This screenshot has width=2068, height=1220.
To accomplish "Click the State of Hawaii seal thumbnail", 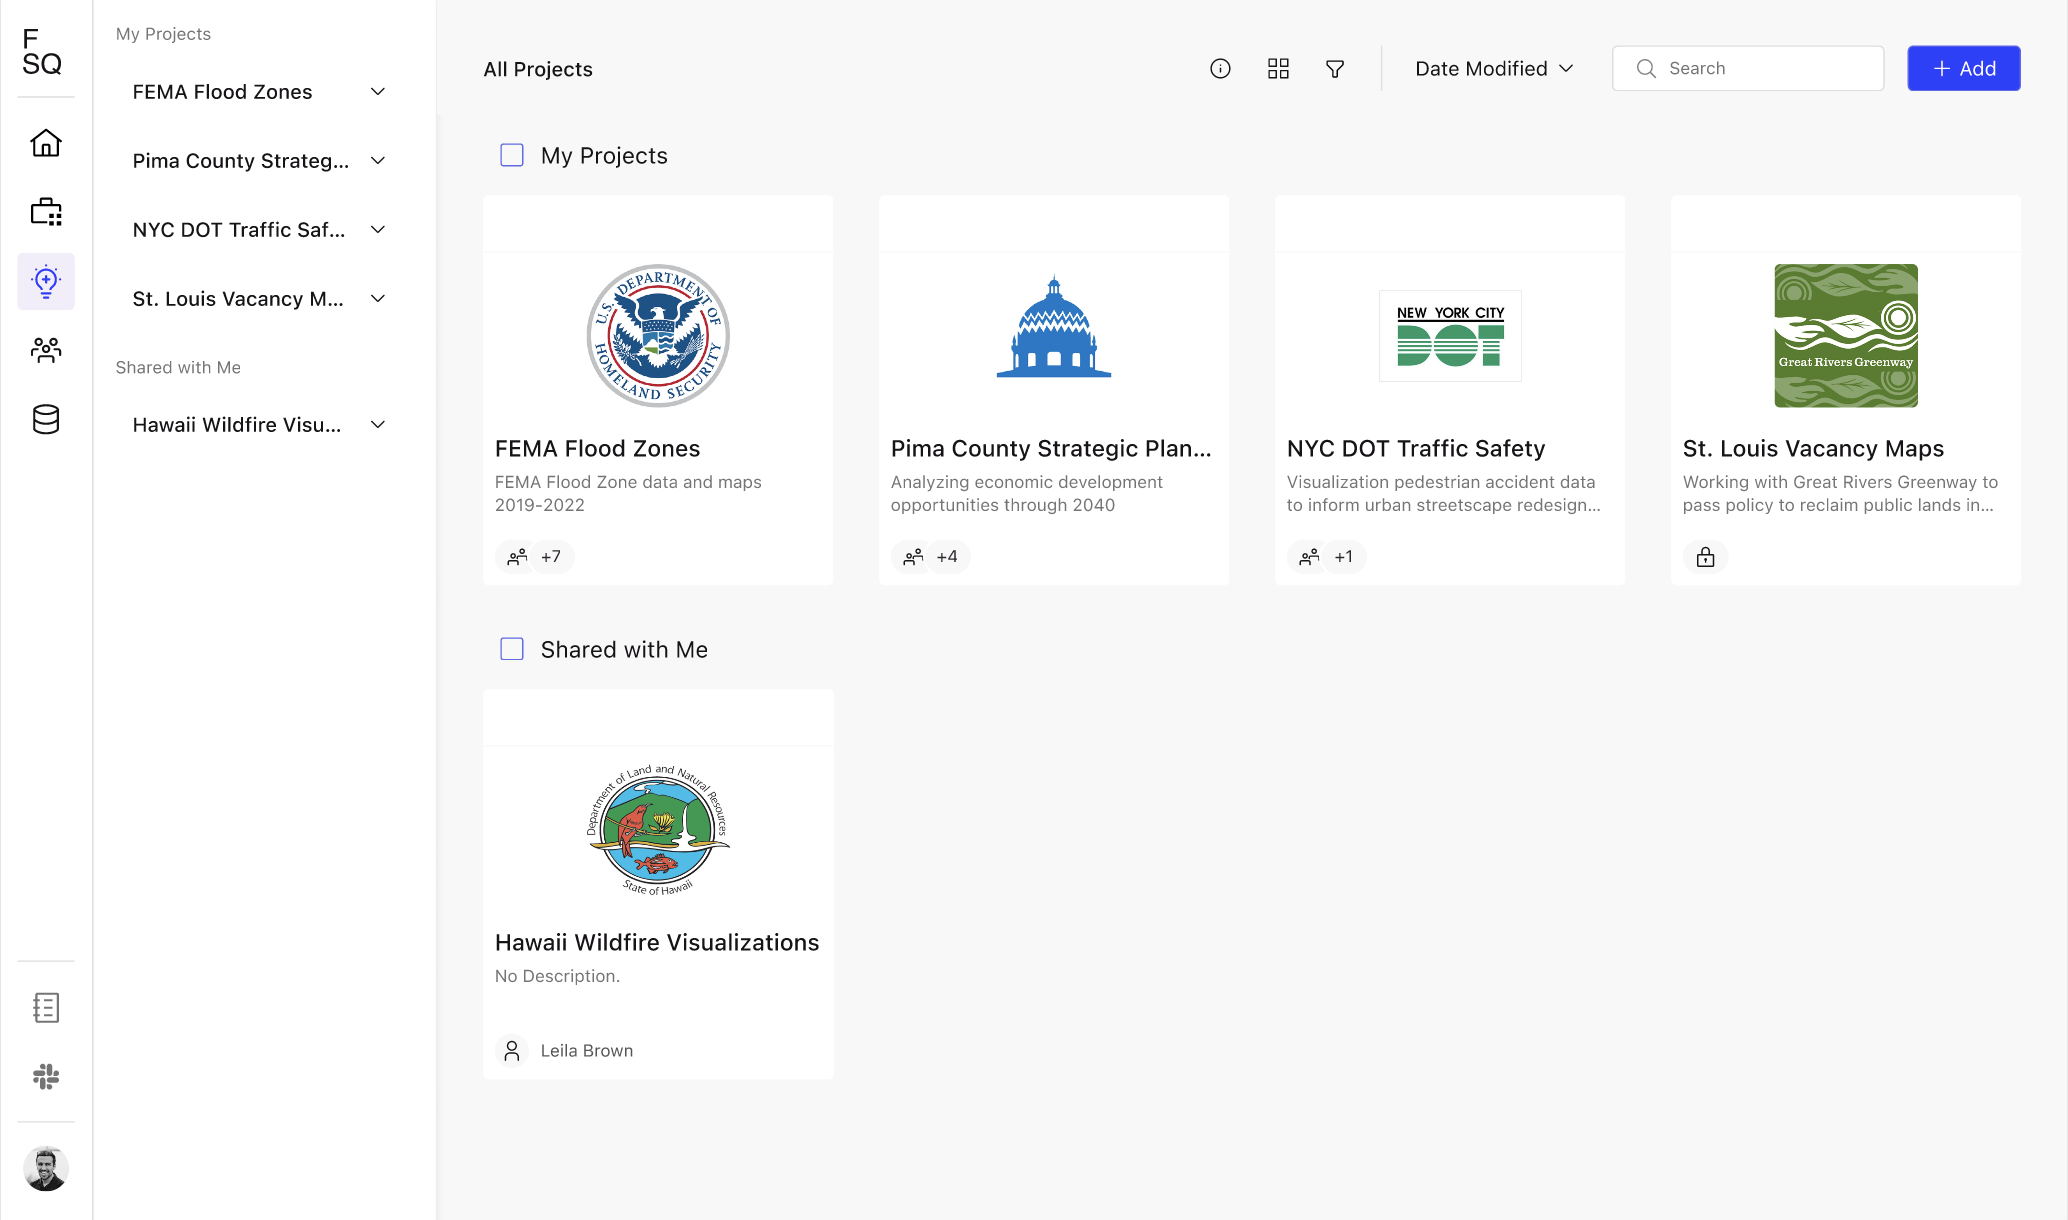I will (x=658, y=829).
